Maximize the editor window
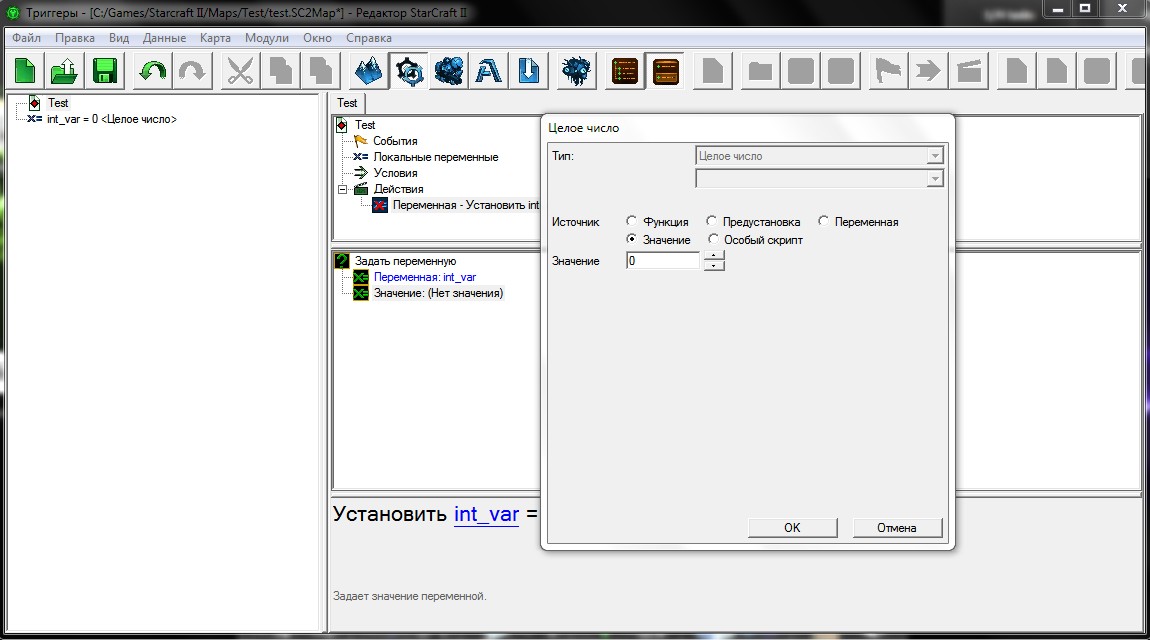The height and width of the screenshot is (640, 1150). point(1085,9)
